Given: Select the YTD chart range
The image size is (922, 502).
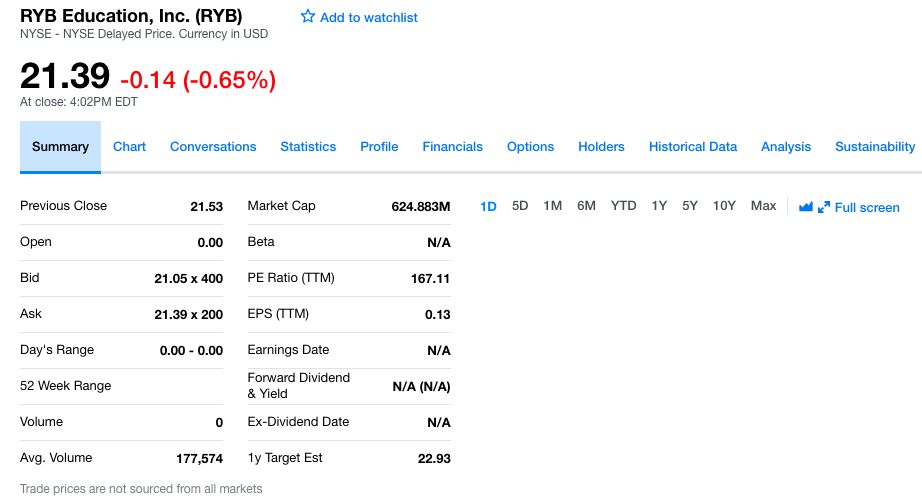Looking at the screenshot, I should [623, 206].
